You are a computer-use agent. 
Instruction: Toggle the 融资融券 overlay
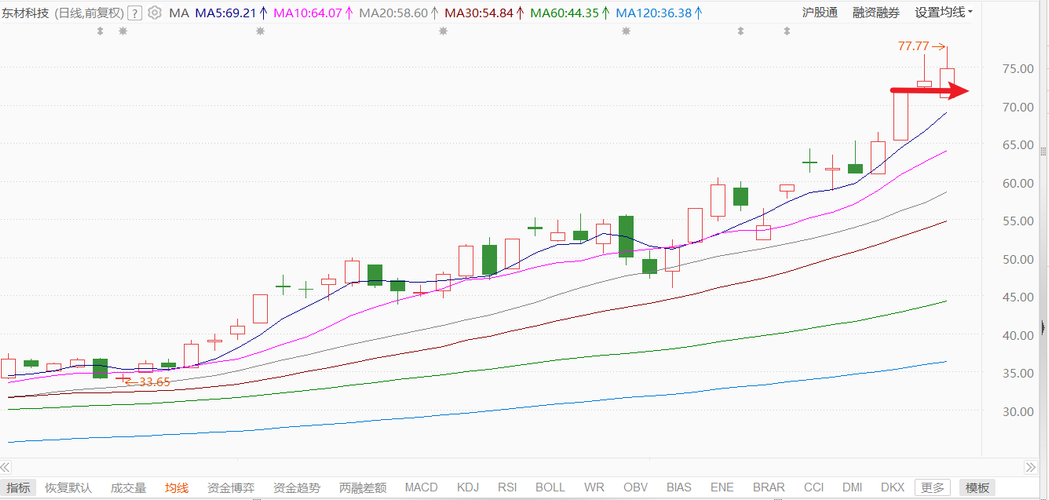coord(876,12)
